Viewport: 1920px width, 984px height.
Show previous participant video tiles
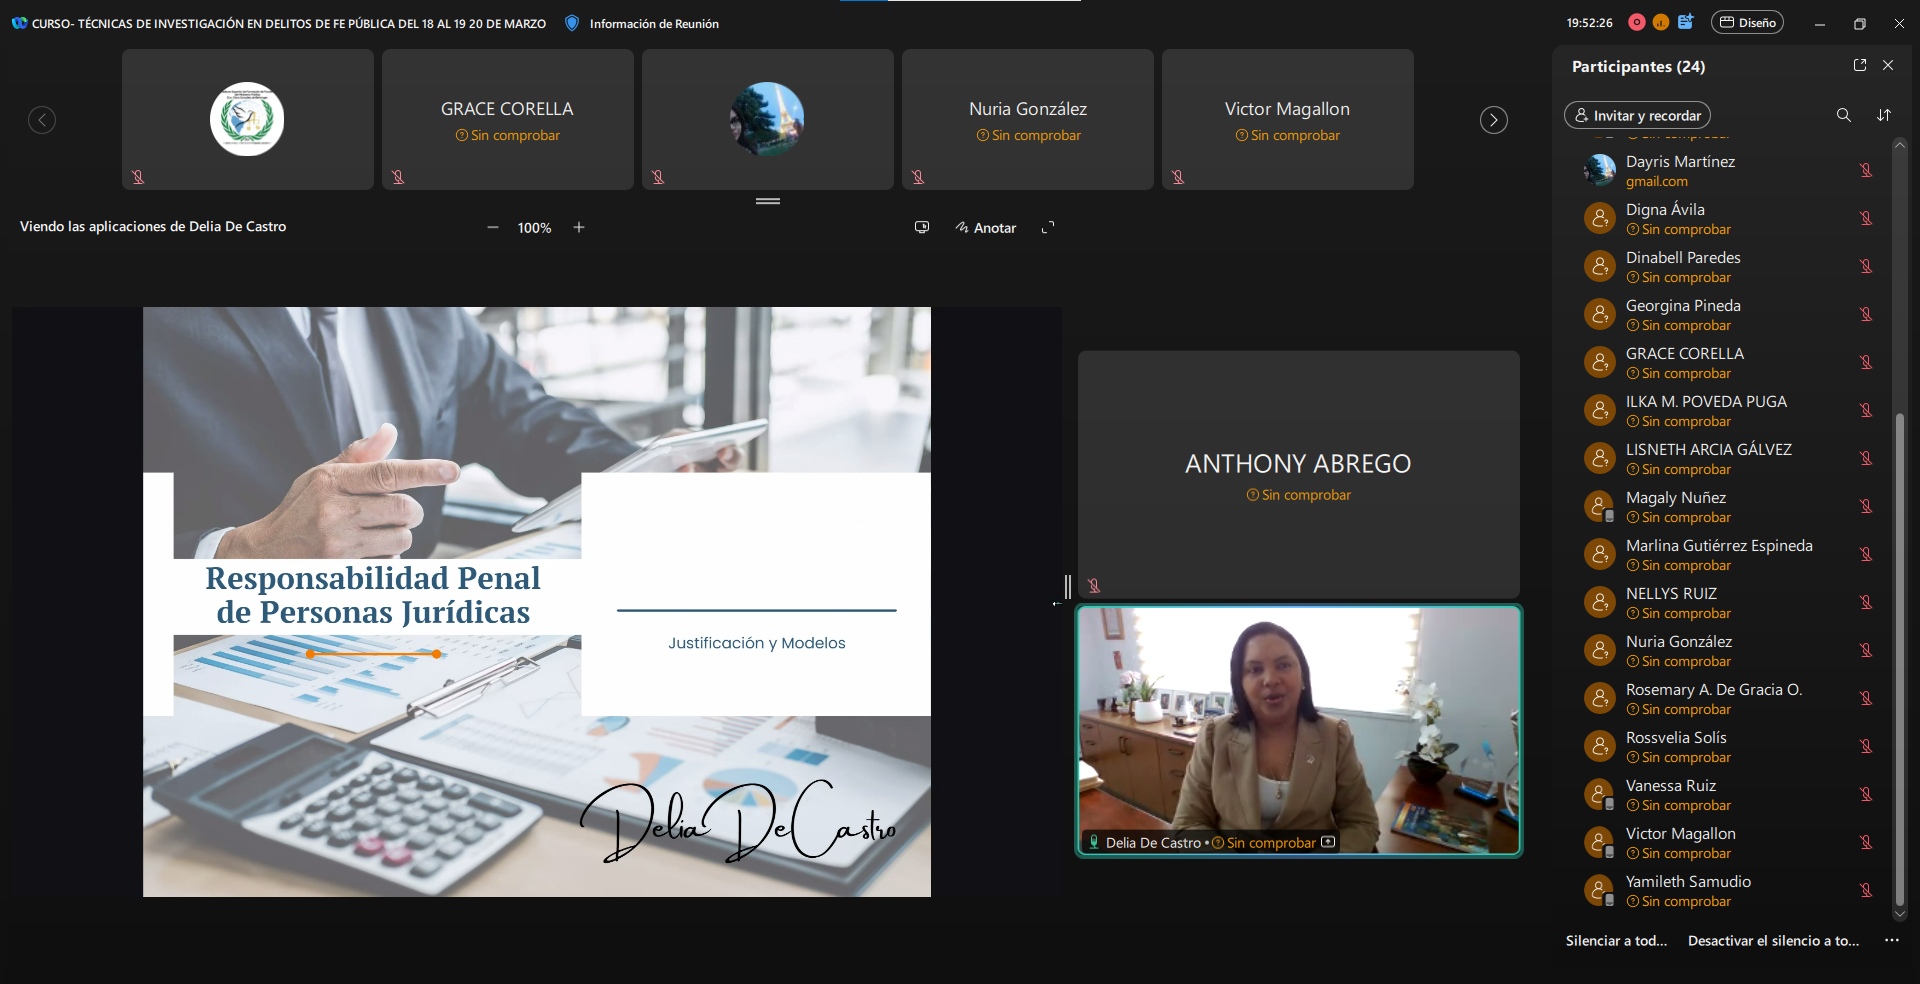42,120
